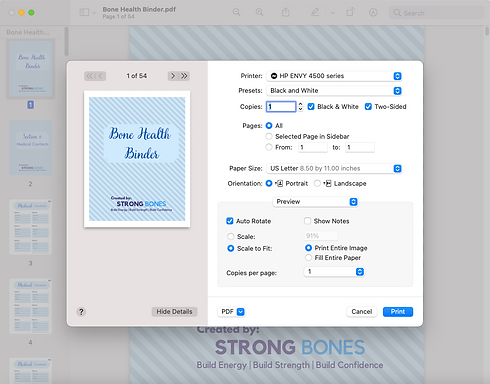Go to the next page in print preview
490x384 pixels.
point(173,76)
